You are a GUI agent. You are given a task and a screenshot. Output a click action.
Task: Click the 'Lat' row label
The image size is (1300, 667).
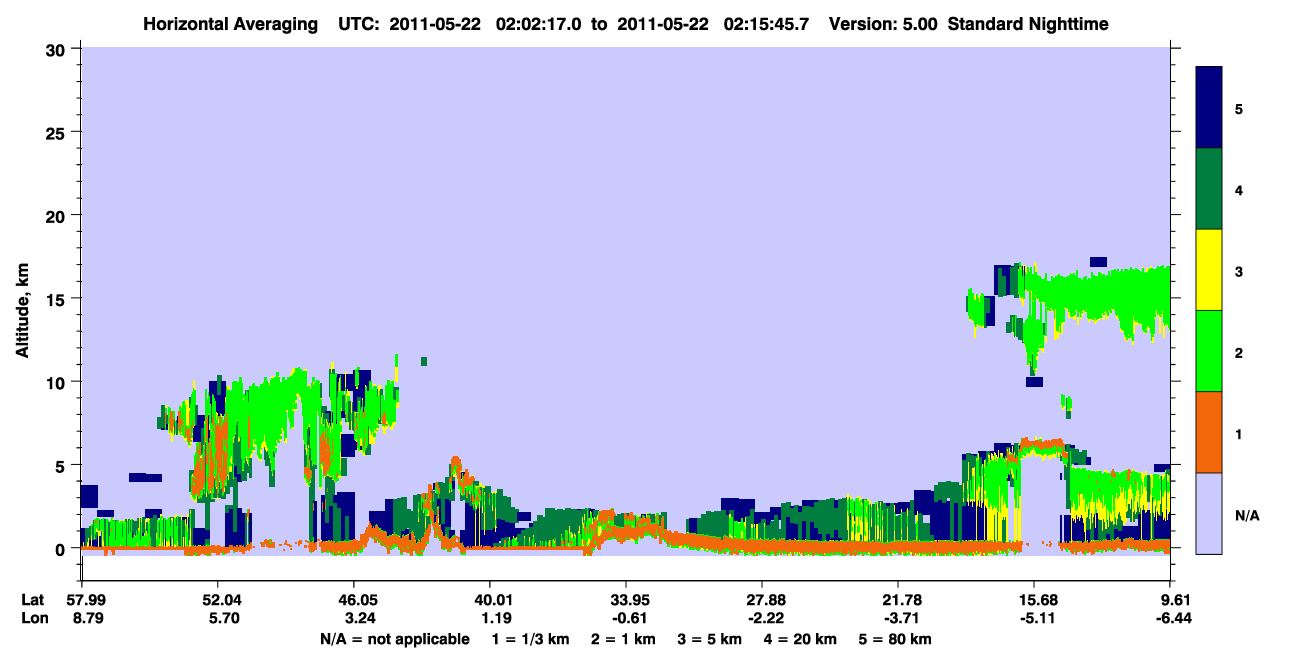coord(33,600)
